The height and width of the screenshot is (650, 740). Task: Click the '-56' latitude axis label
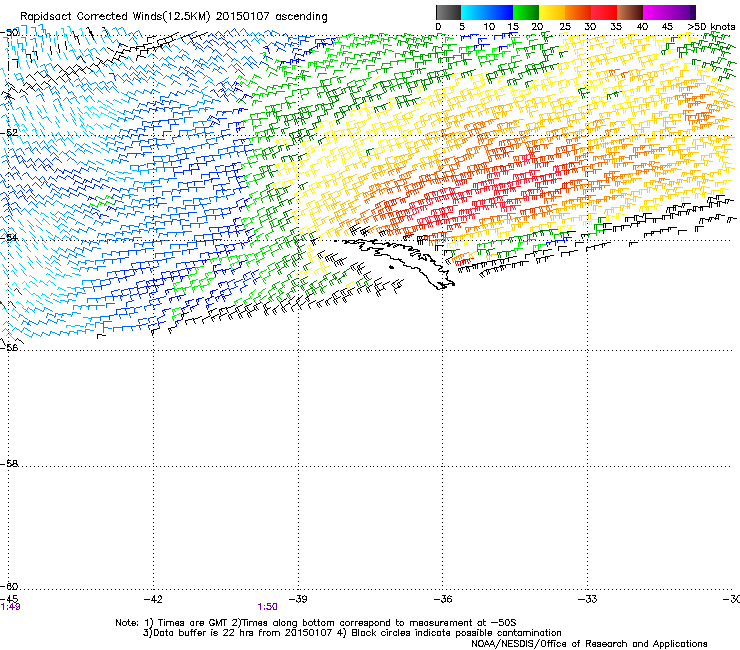pyautogui.click(x=9, y=347)
